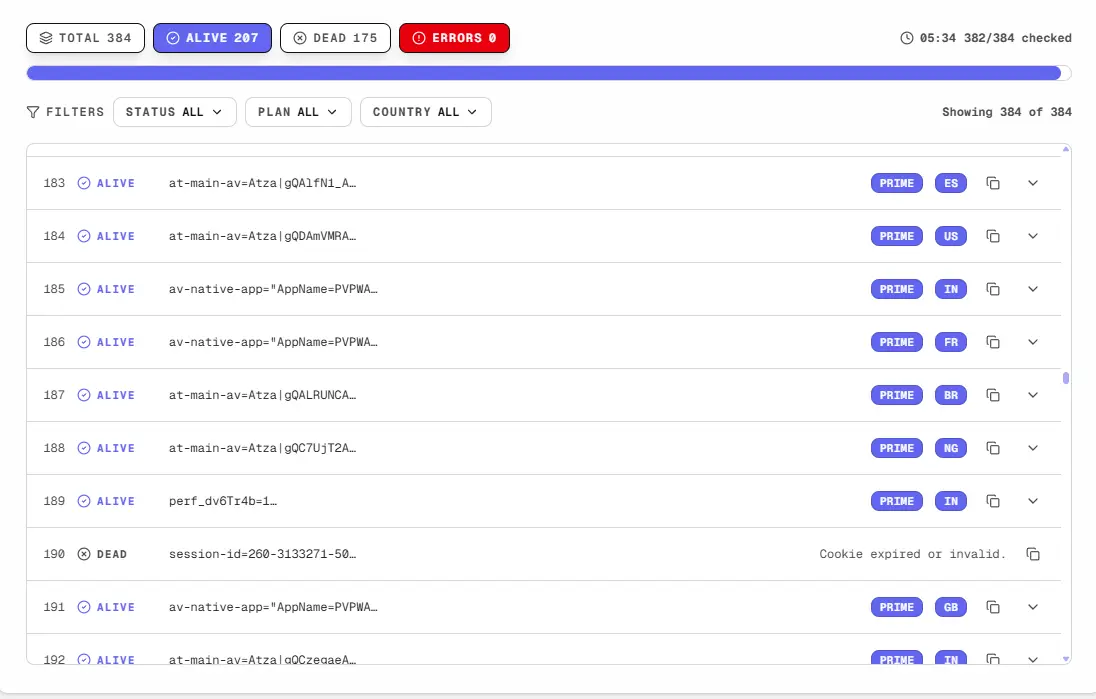Click cookie text 'at-main-av=Atza|gQC7UjT2A…'
The width and height of the screenshot is (1096, 699).
(x=262, y=448)
